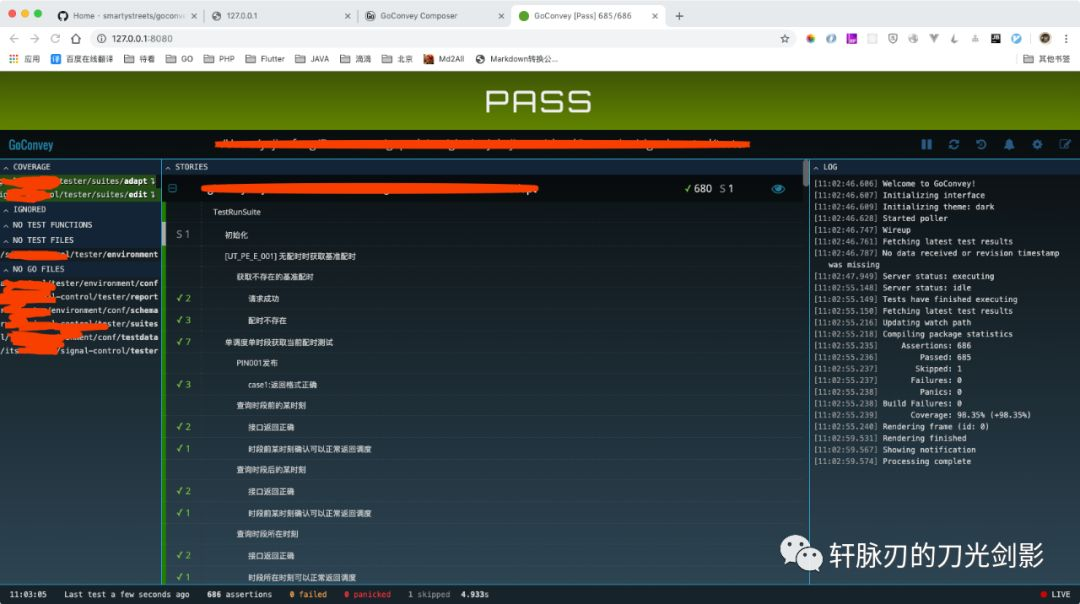The width and height of the screenshot is (1080, 604).
Task: Bookmark this page with the star
Action: coord(785,39)
